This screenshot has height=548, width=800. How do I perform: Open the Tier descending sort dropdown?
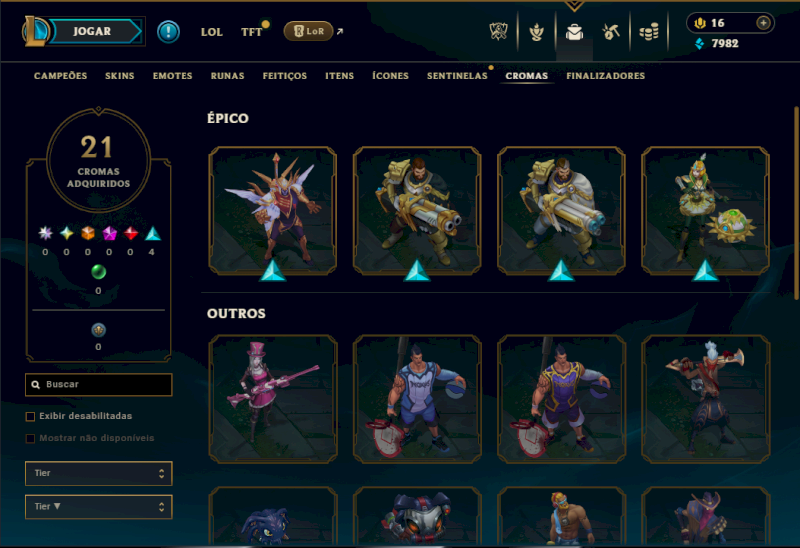click(98, 507)
